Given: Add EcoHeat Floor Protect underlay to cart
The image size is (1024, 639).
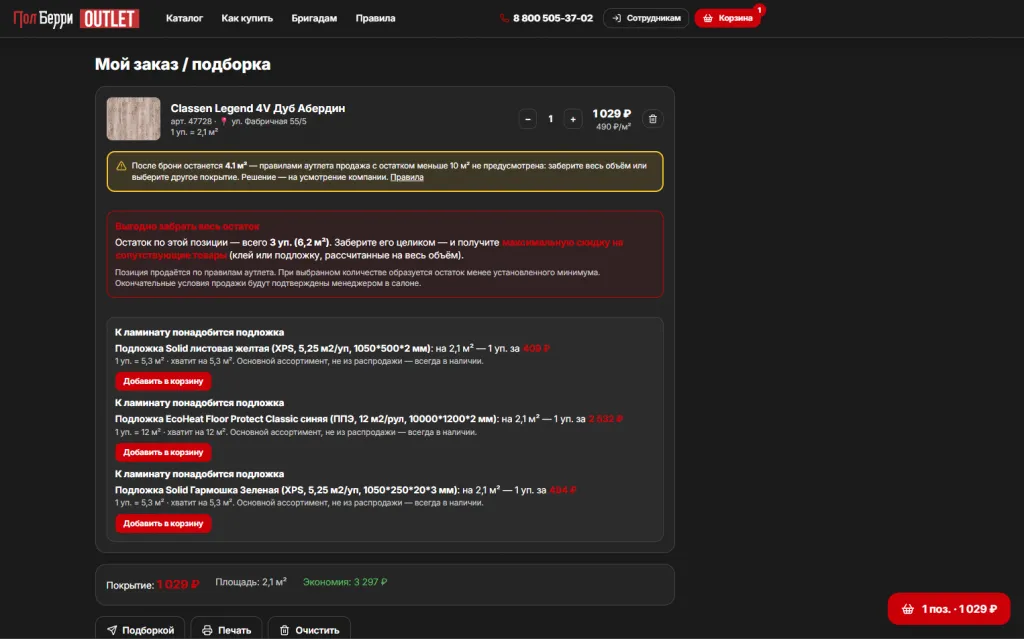Looking at the screenshot, I should pyautogui.click(x=163, y=452).
